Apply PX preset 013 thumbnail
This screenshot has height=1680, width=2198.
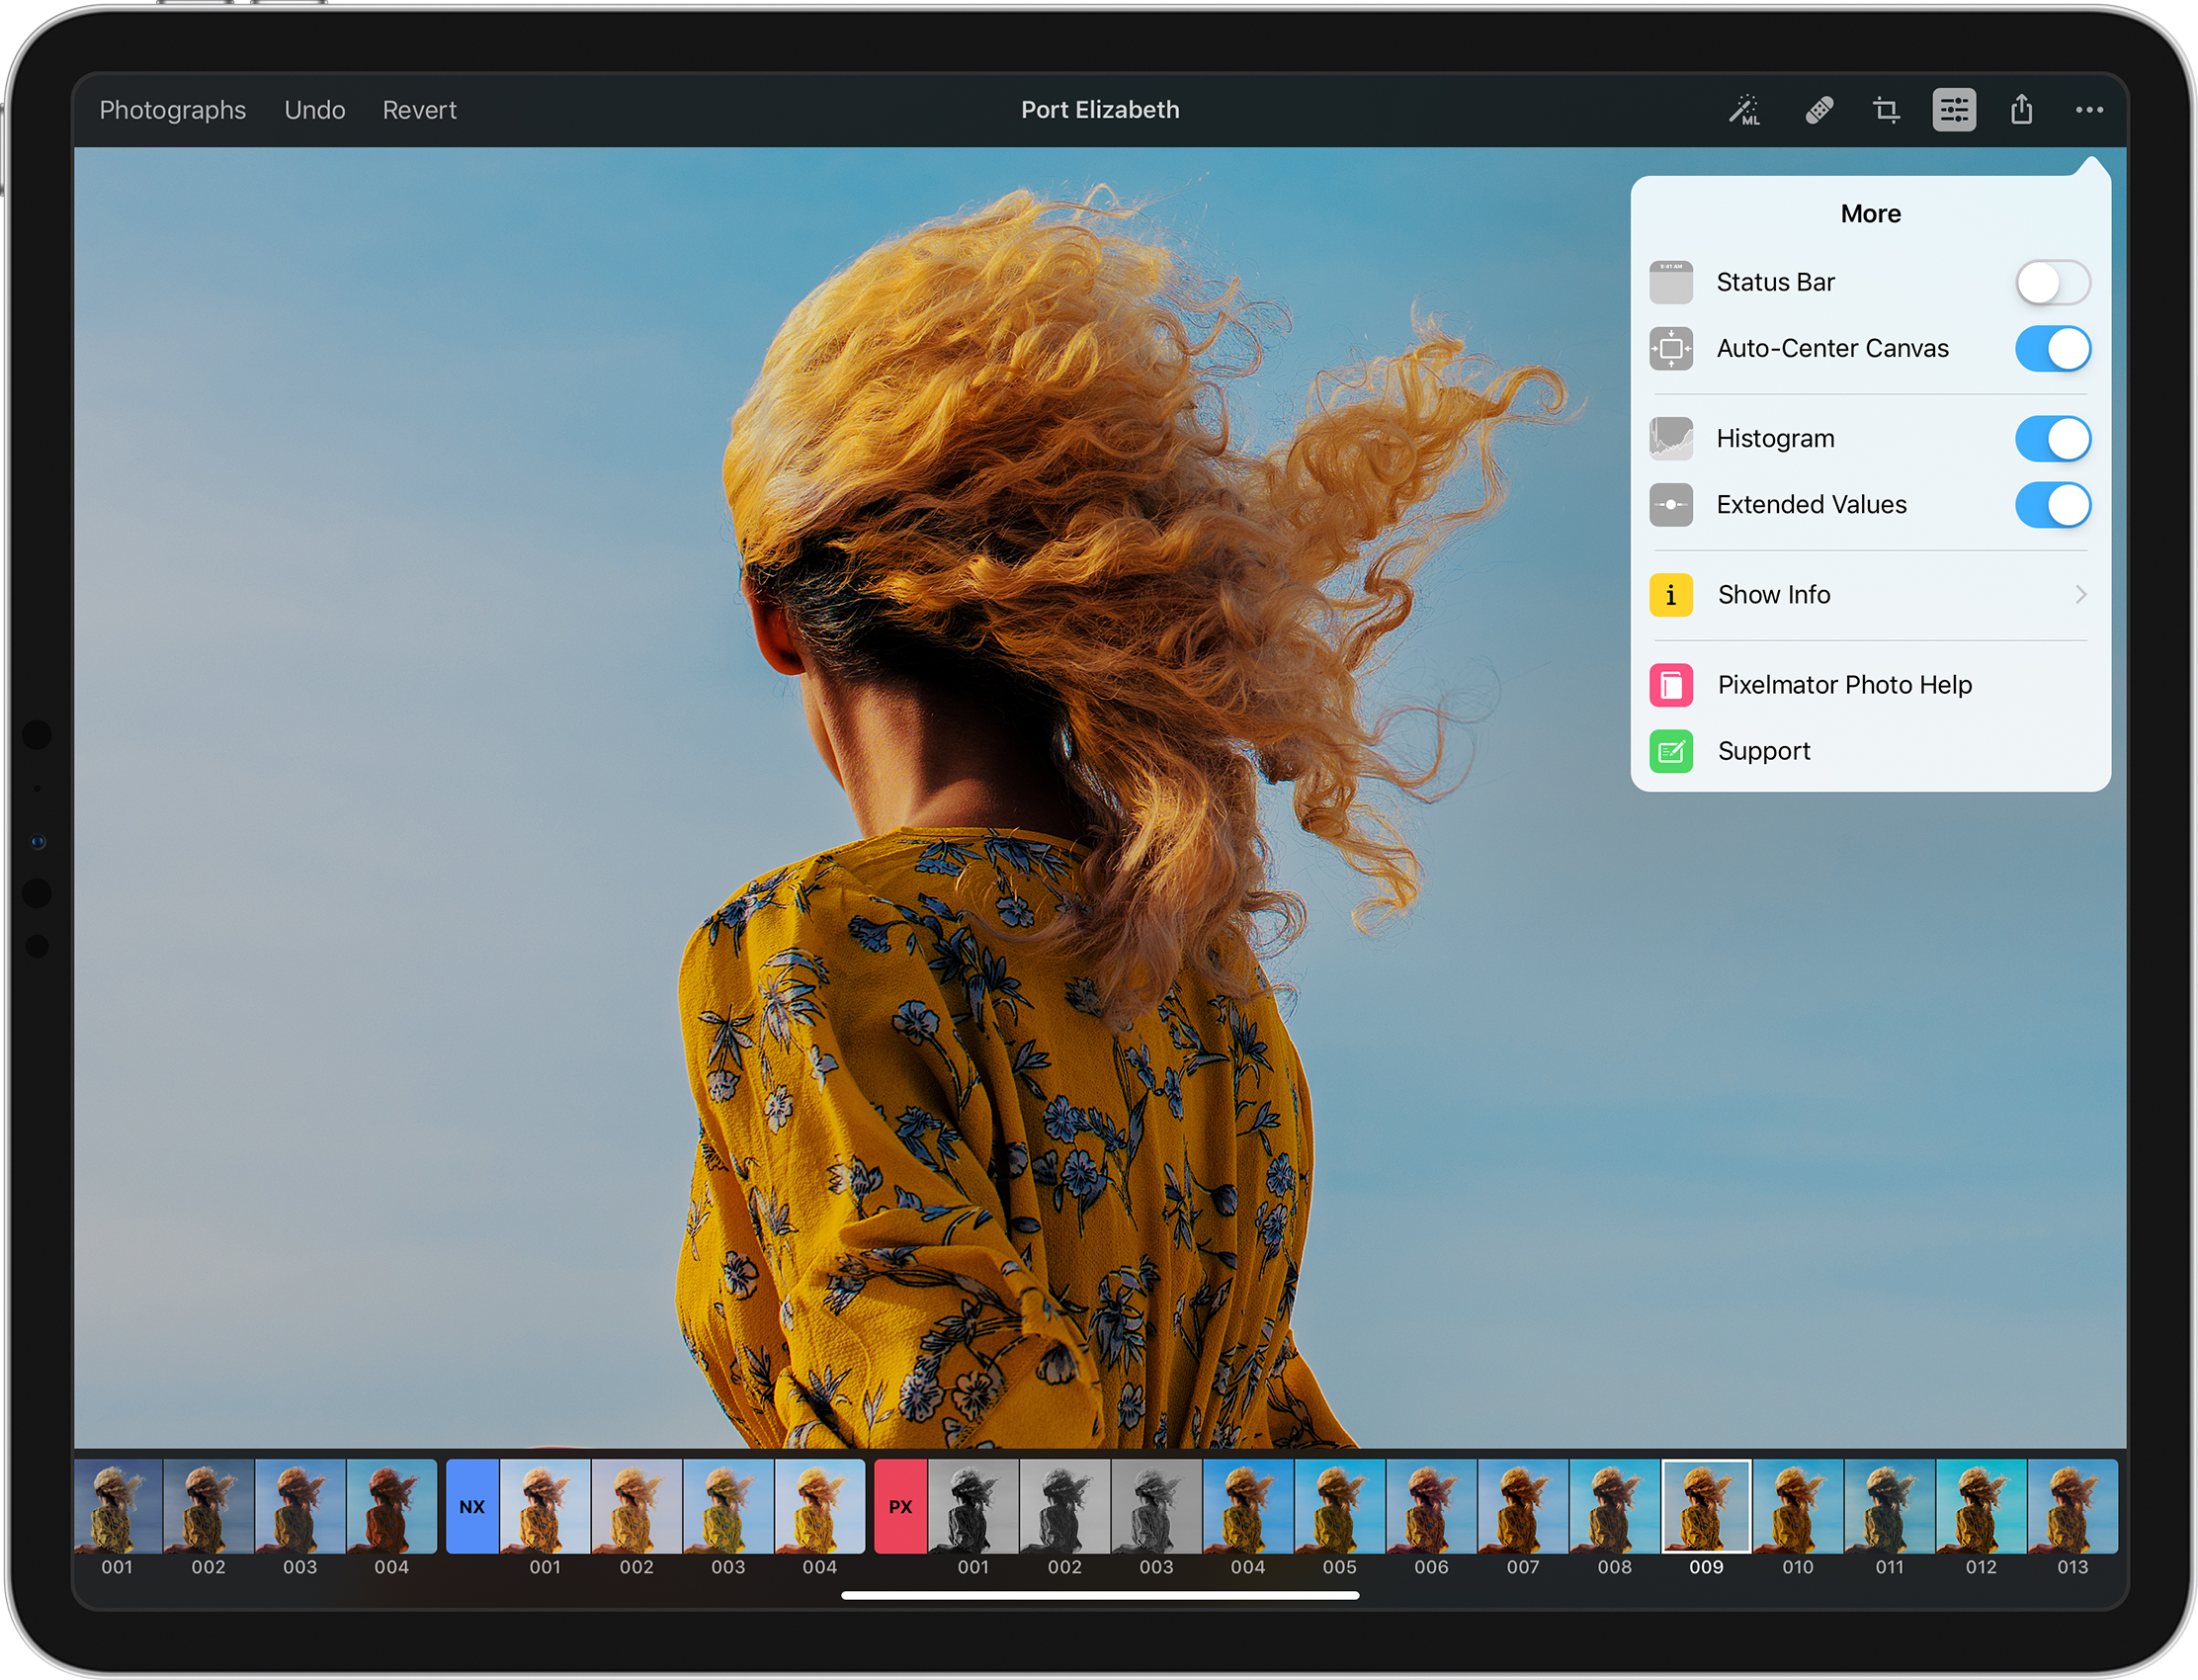(x=2072, y=1506)
